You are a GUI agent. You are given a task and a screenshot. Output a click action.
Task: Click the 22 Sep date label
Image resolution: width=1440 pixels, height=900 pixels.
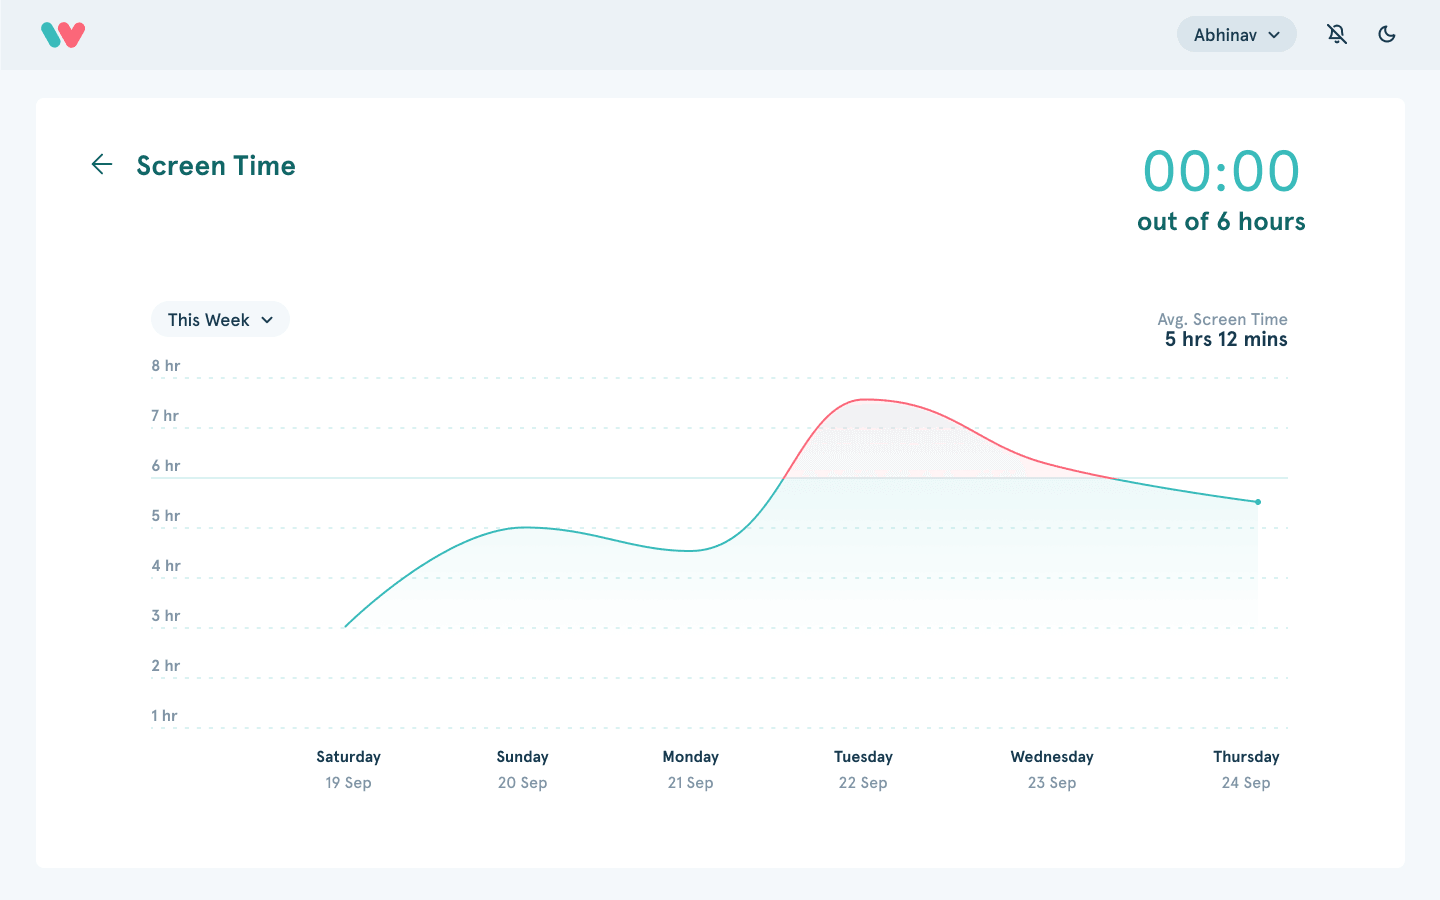click(863, 783)
